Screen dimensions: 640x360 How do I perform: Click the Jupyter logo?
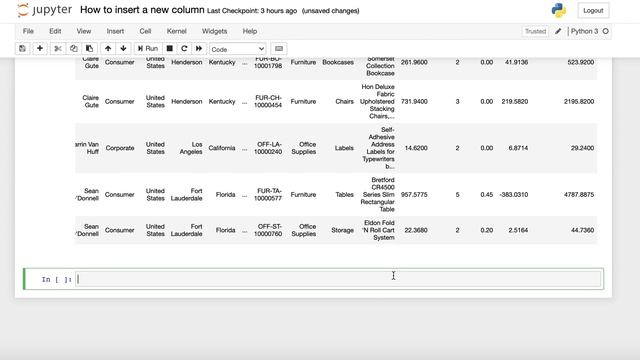tap(44, 10)
